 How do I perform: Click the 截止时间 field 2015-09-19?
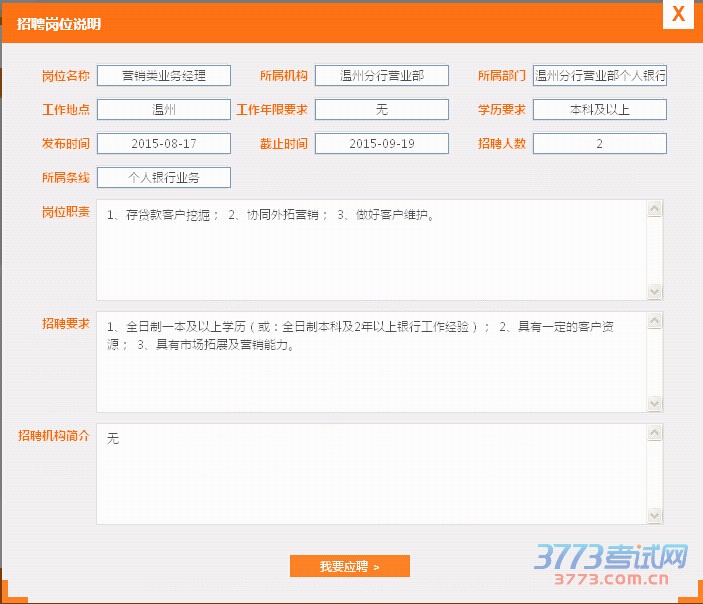[382, 144]
